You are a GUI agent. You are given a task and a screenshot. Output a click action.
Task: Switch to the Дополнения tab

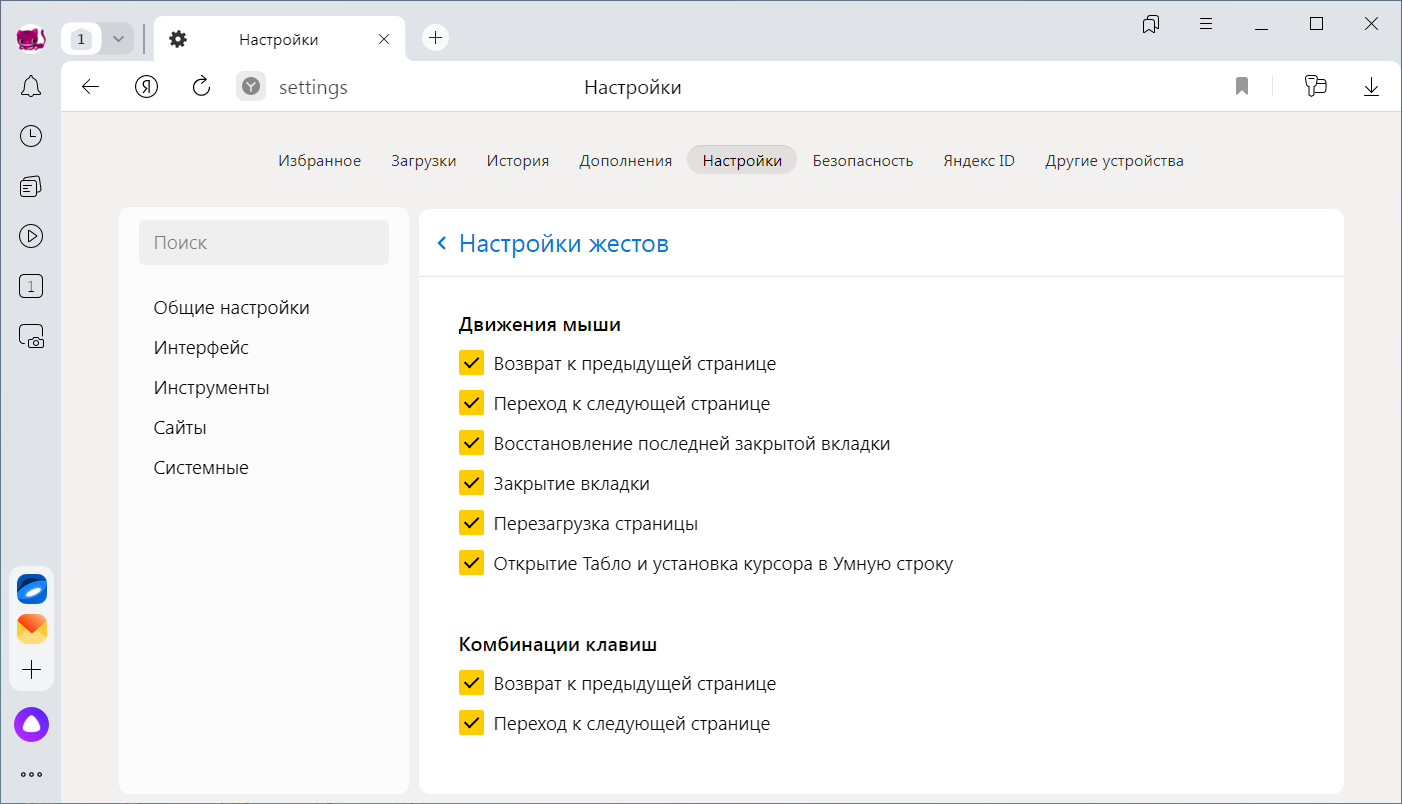pyautogui.click(x=625, y=160)
